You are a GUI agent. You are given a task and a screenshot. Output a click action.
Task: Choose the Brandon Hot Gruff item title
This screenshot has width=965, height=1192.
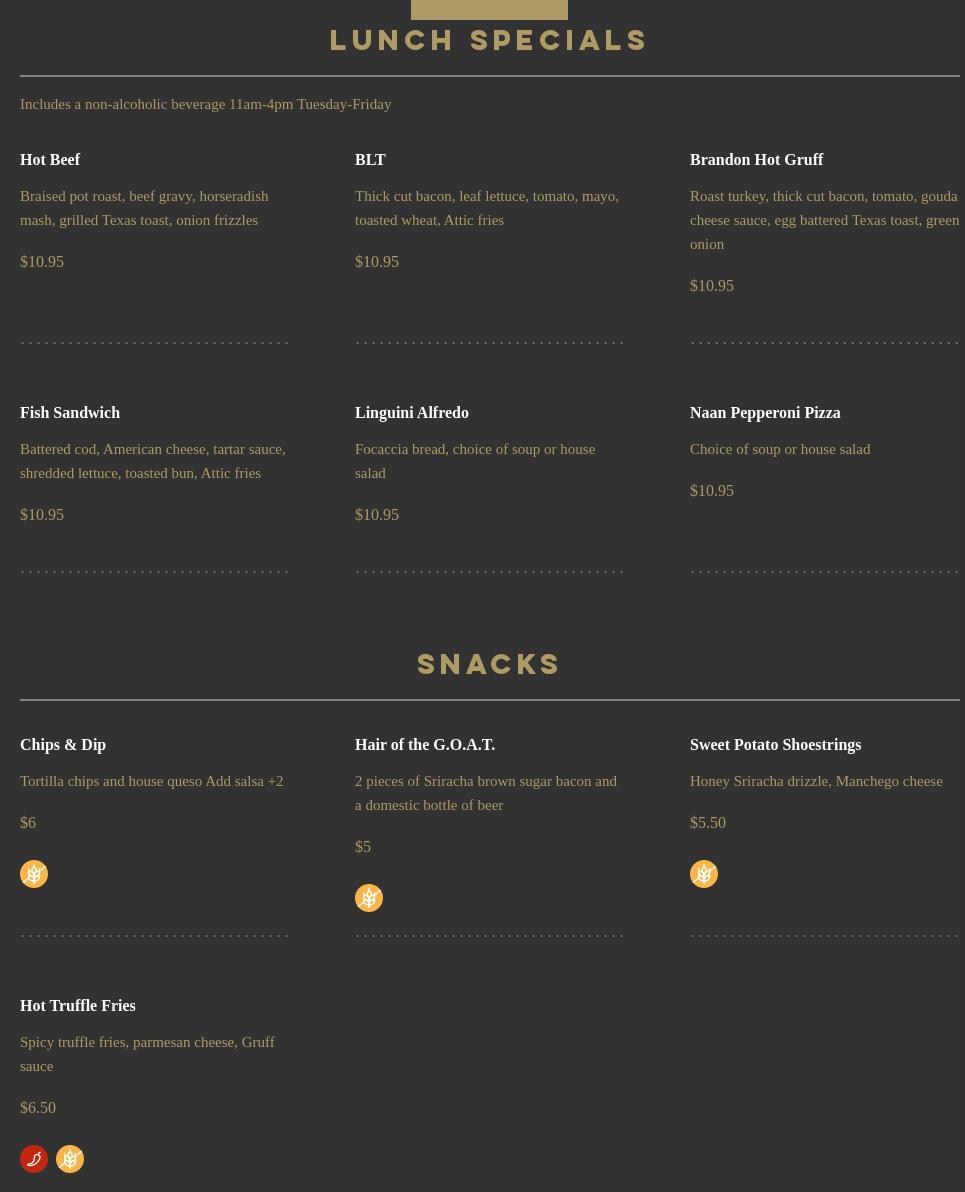tap(756, 160)
